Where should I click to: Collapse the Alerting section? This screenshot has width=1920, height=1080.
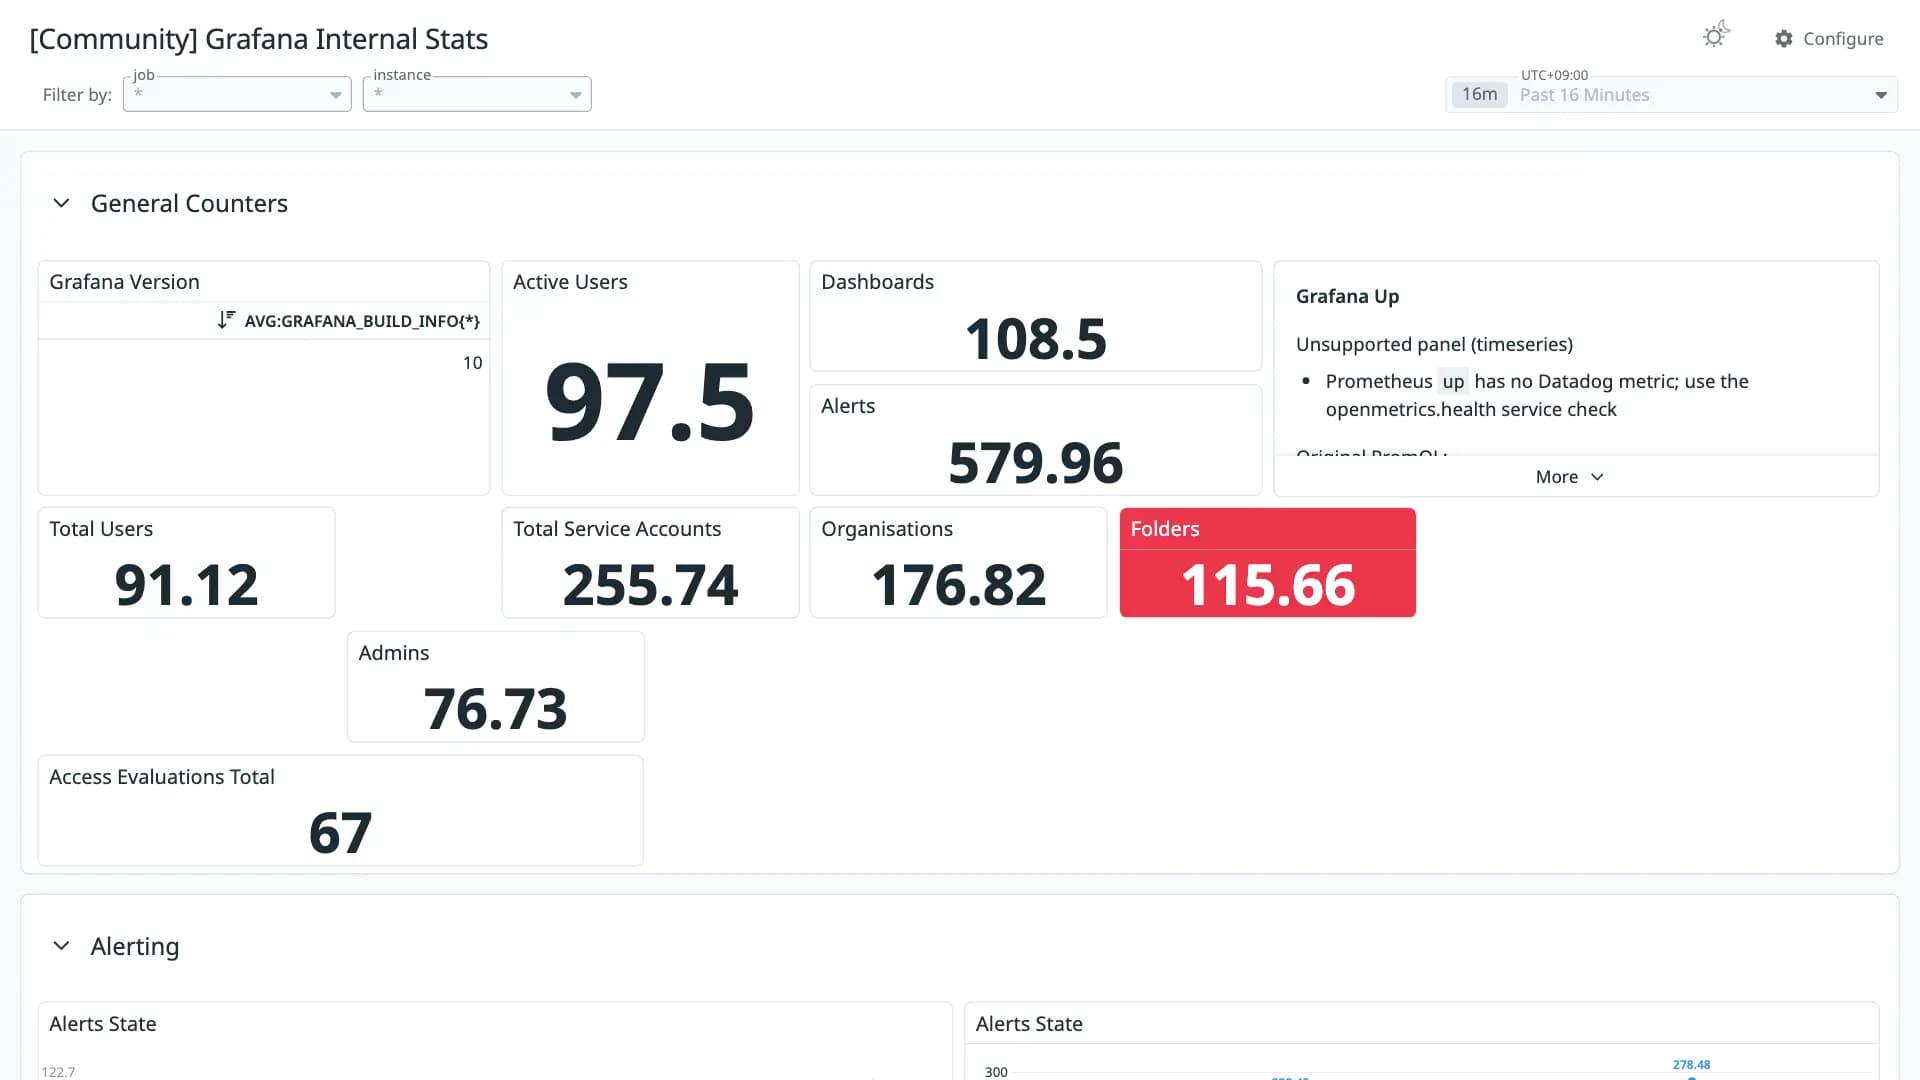[61, 946]
